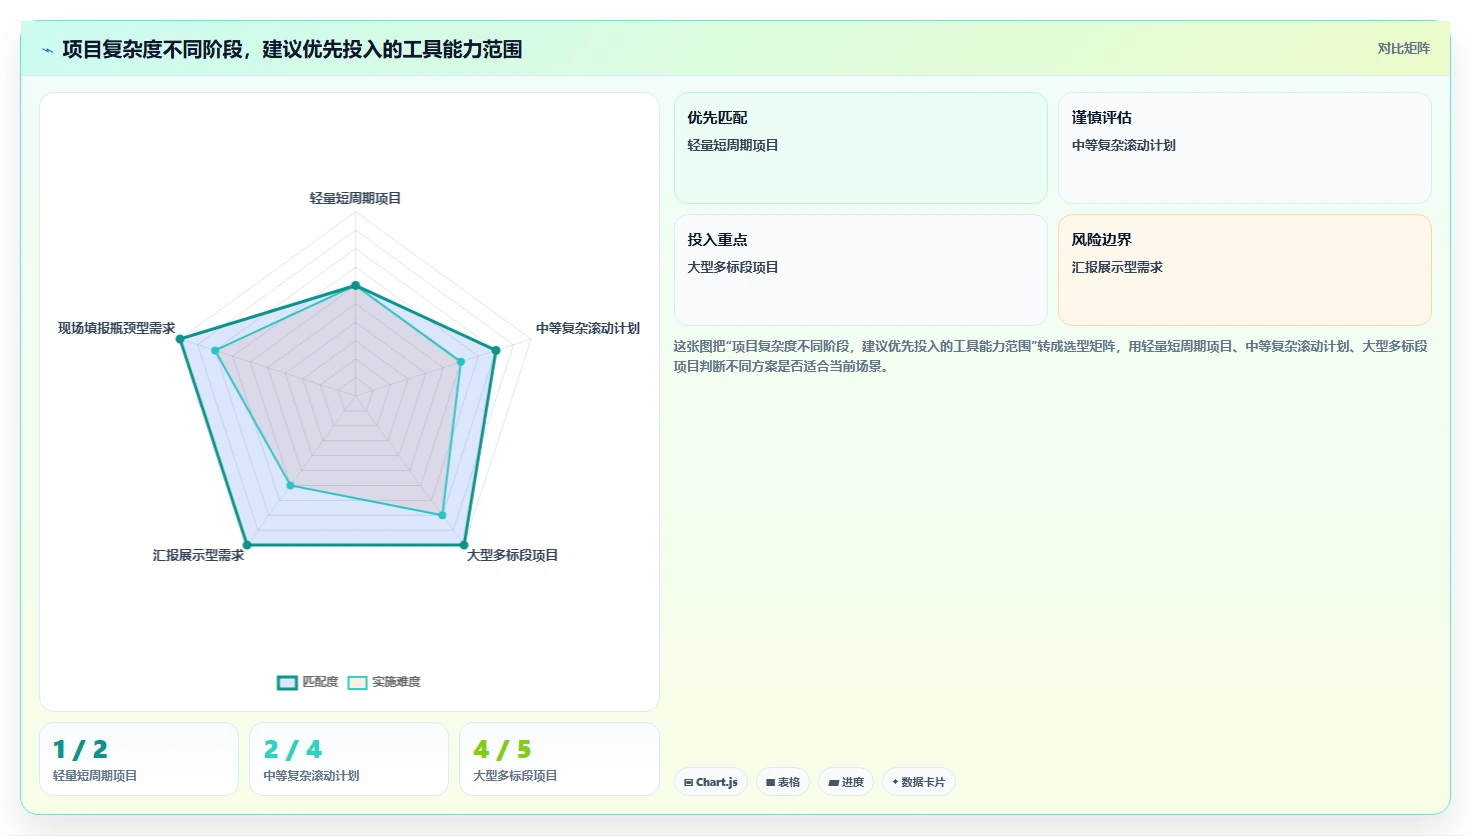Click the 轻量短周期项目 radar axis label
1471x836 pixels.
(x=355, y=198)
